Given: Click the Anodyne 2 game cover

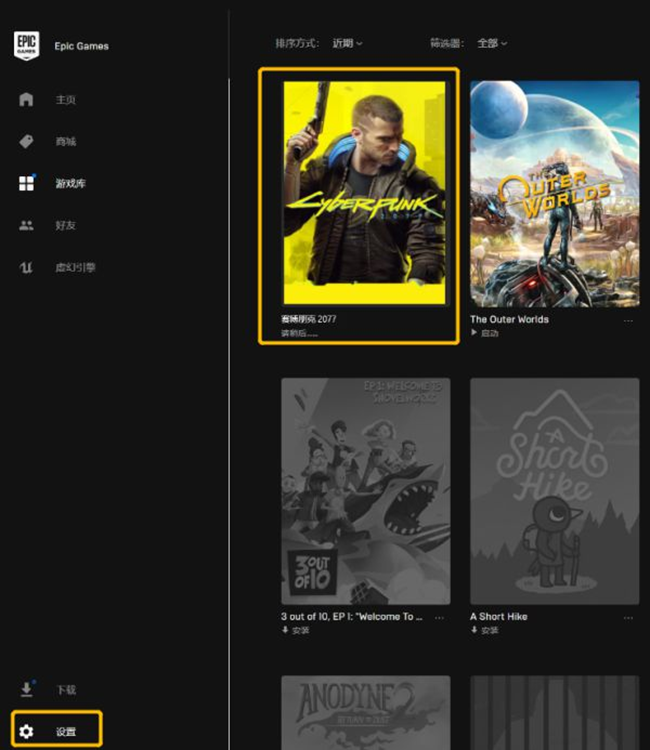Looking at the screenshot, I should pos(365,712).
